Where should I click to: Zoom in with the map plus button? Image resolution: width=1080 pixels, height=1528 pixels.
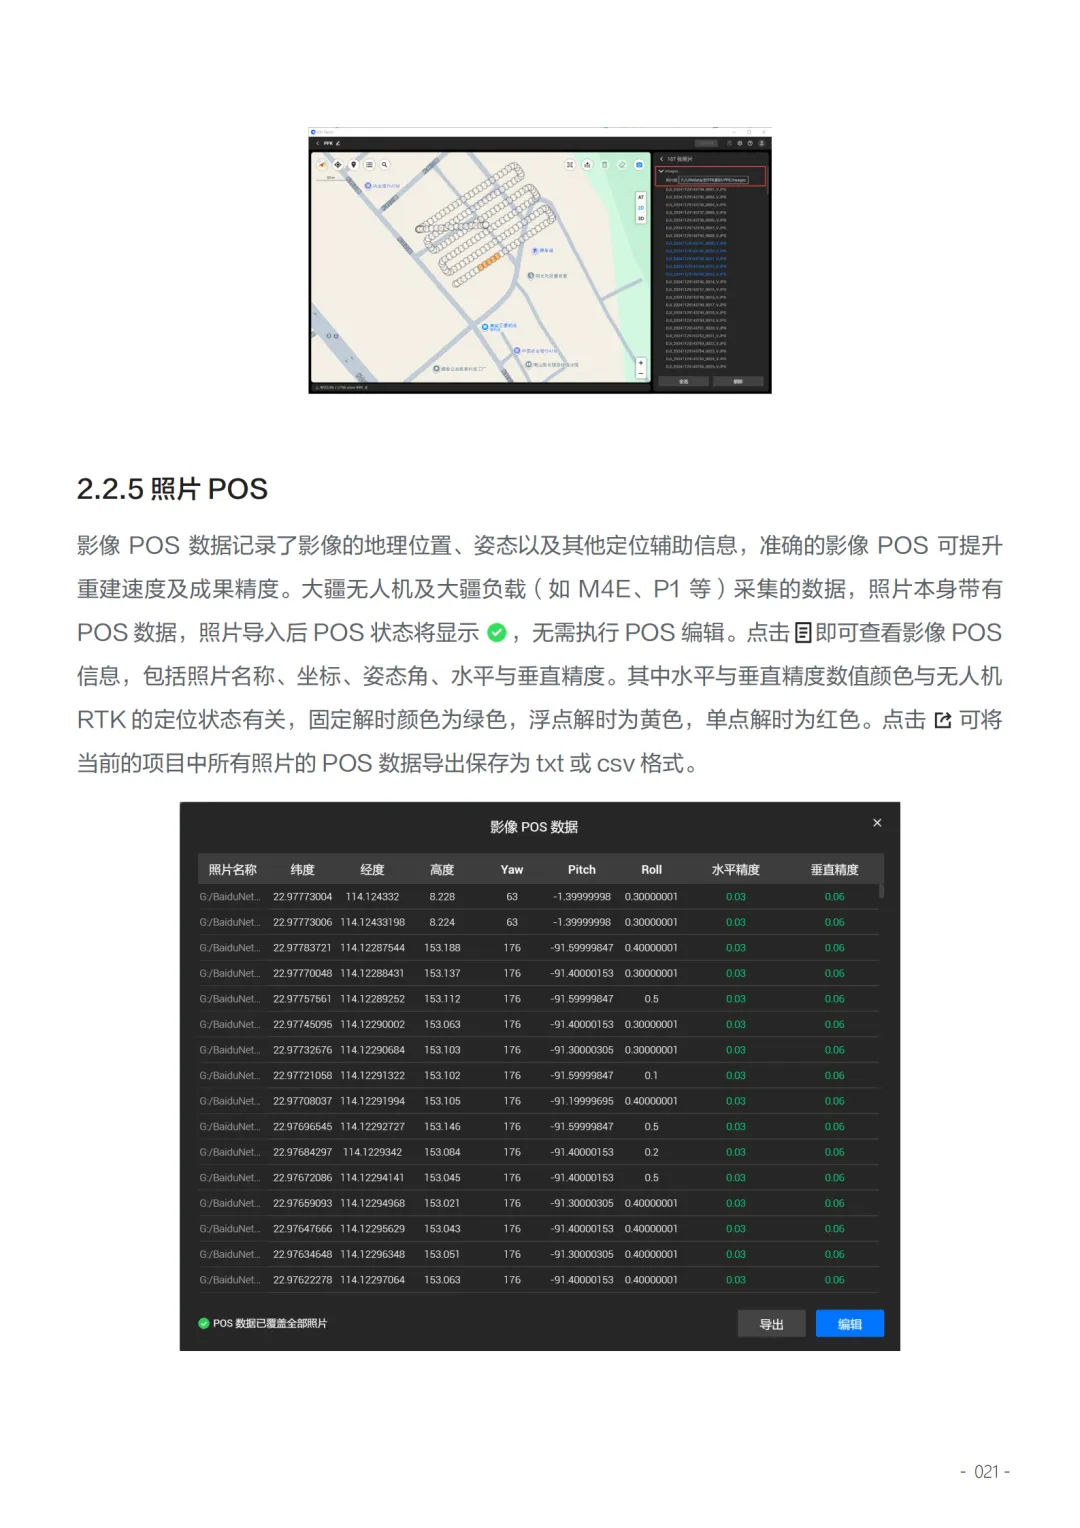point(641,363)
